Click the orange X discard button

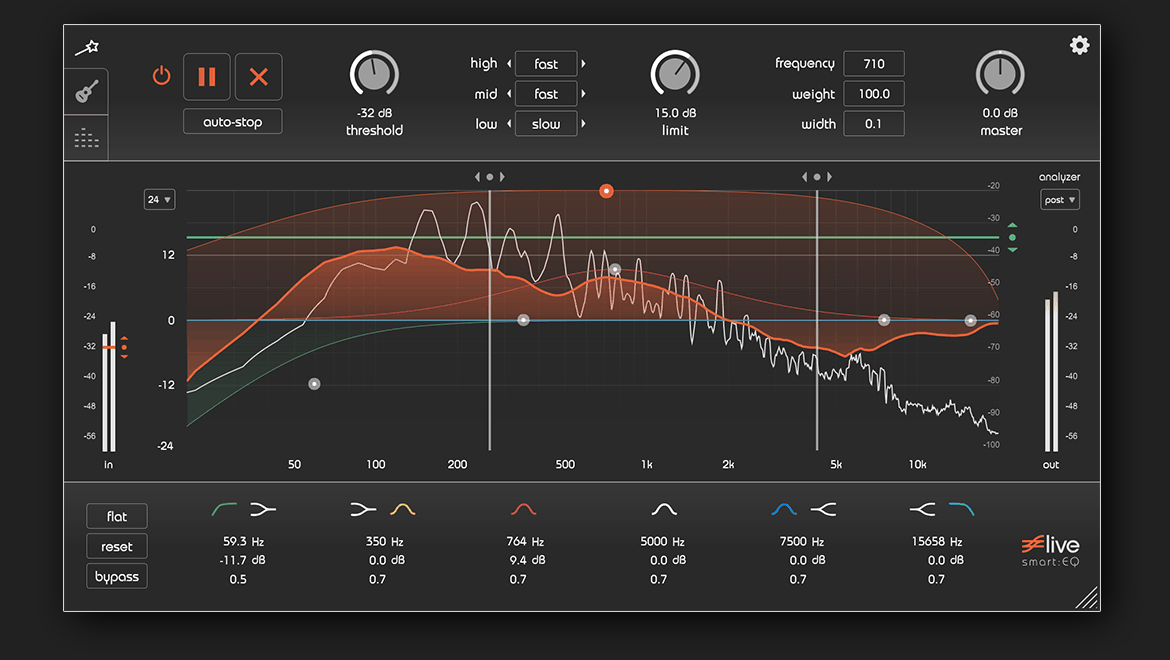(x=258, y=77)
